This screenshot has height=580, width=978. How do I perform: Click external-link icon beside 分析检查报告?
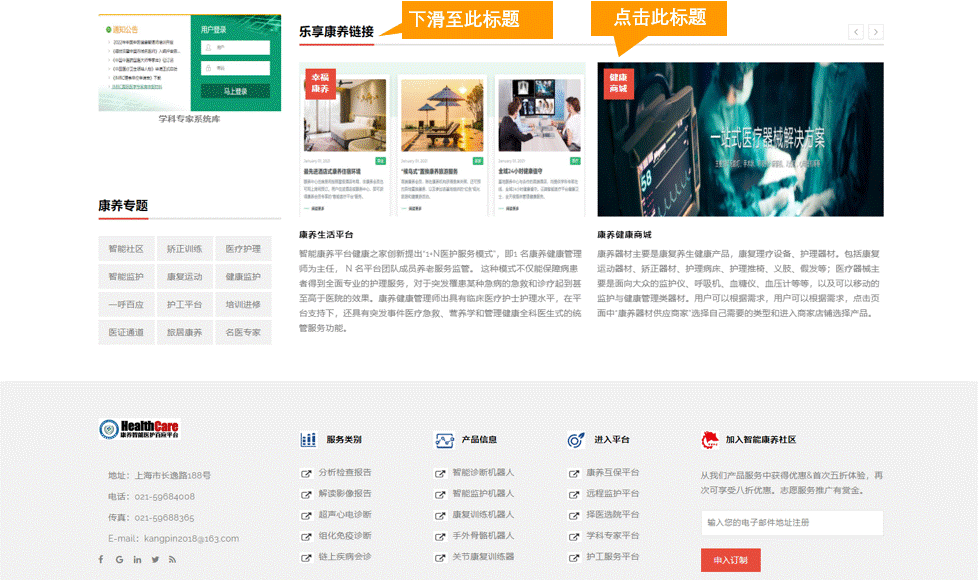[x=306, y=473]
